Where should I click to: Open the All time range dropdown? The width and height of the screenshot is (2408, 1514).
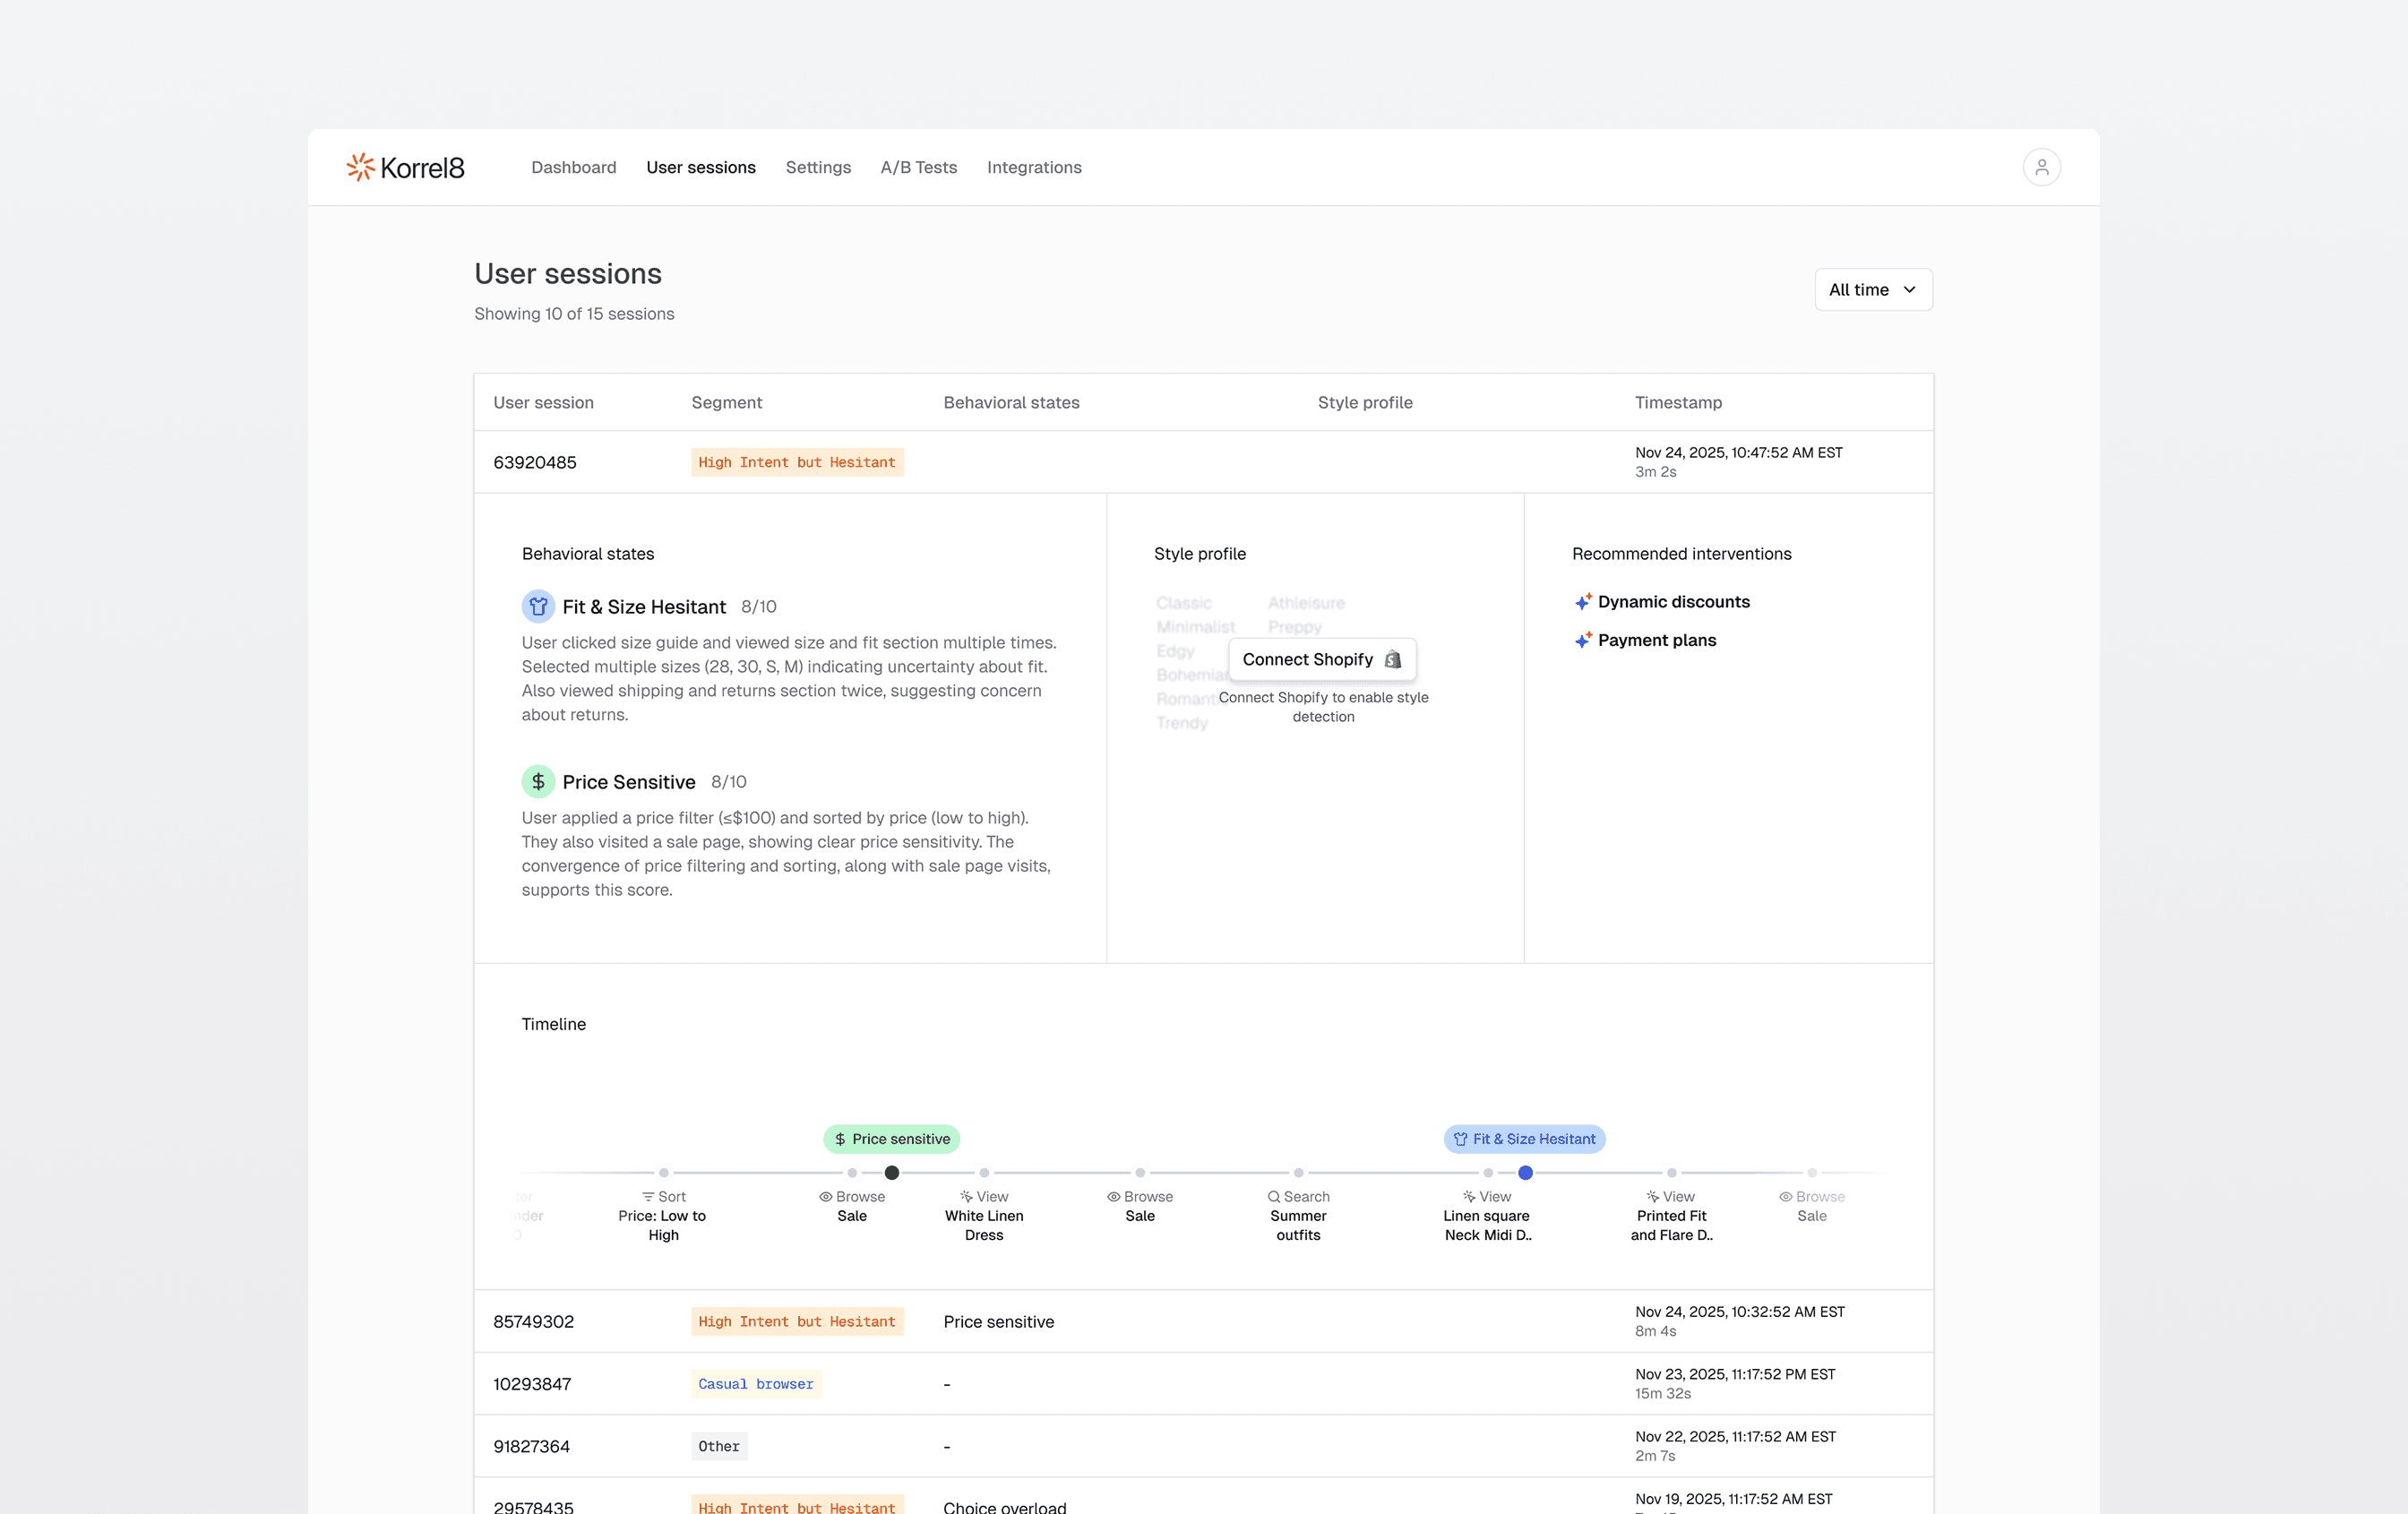tap(1872, 289)
